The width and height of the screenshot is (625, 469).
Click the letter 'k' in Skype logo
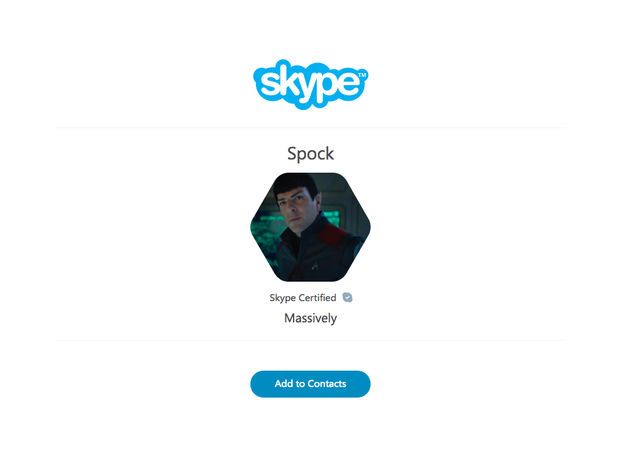coord(289,81)
